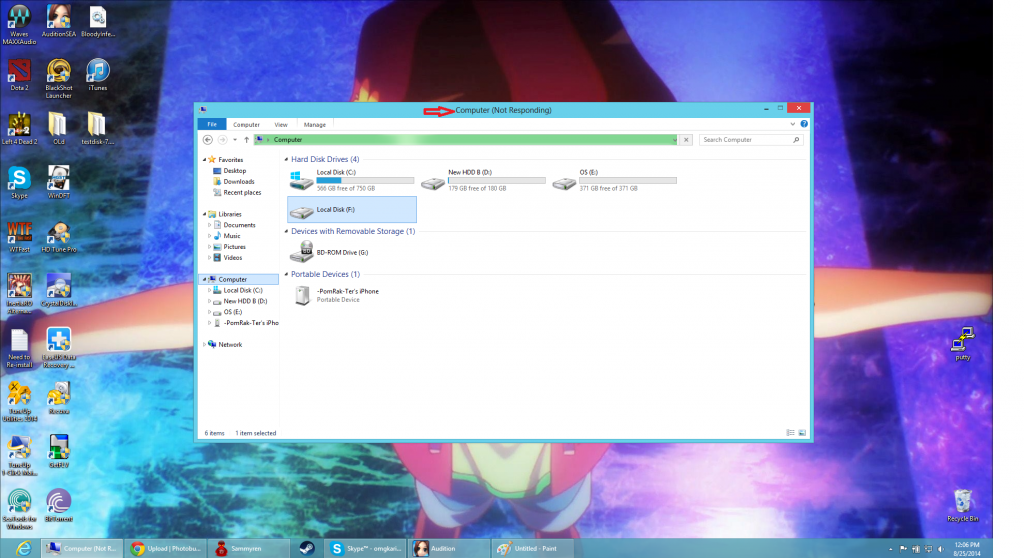Open the -PomRak-Ter's iPhone device icon
This screenshot has height=558, width=1024.
point(302,295)
